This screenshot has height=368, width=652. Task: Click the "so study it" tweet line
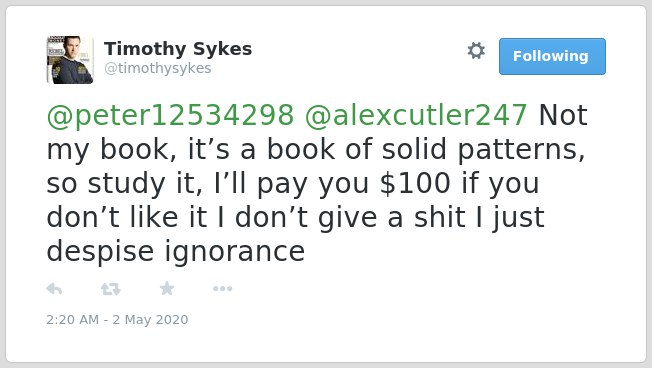124,184
